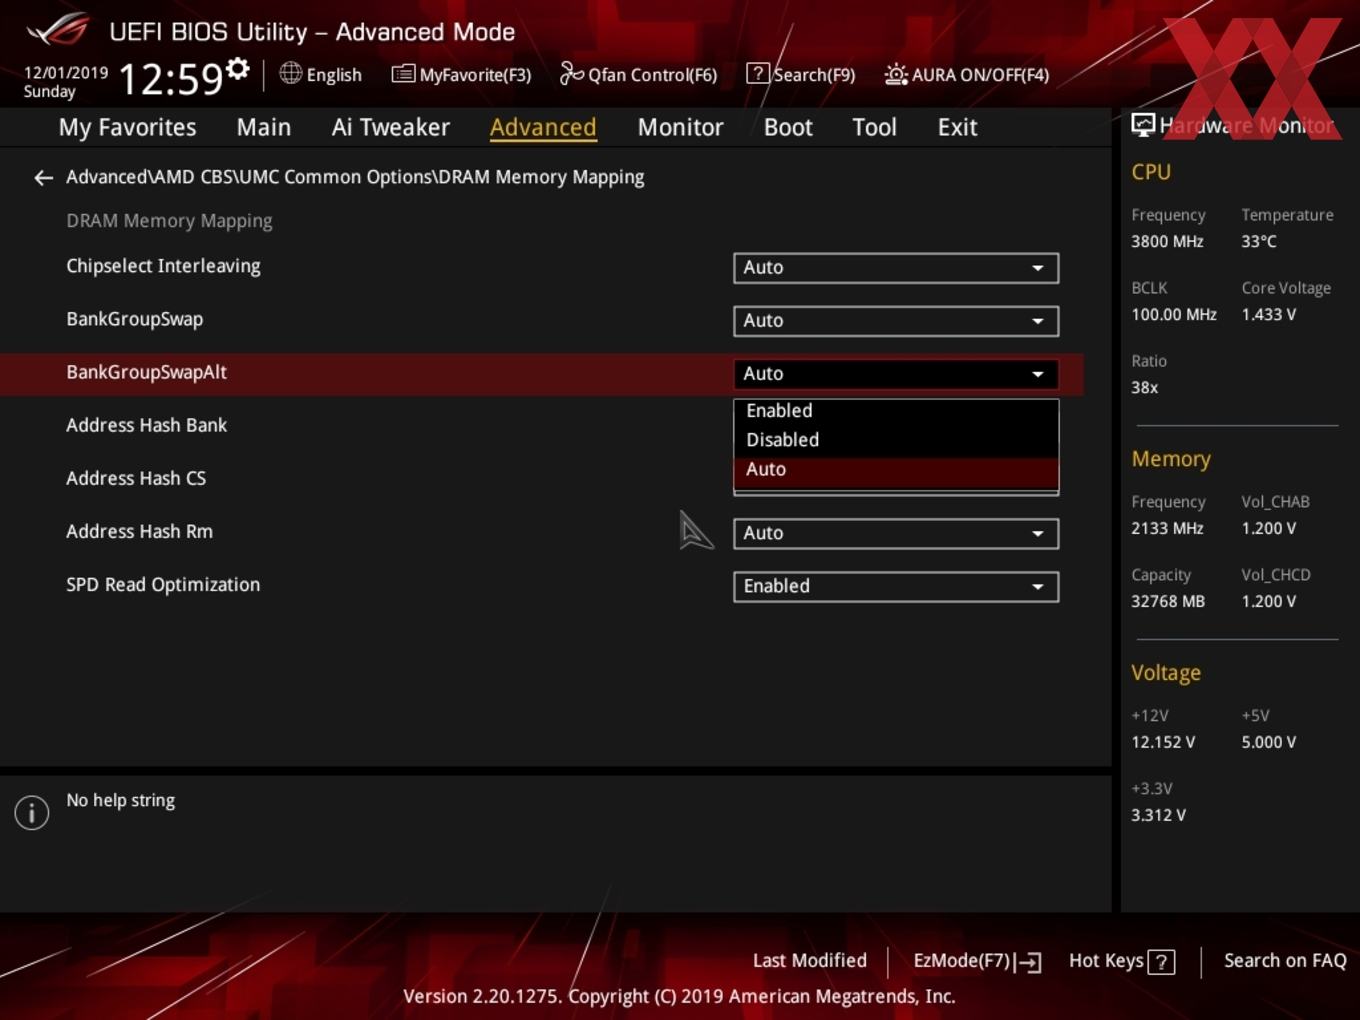This screenshot has width=1360, height=1020.
Task: Click the DRAM Memory Mapping heading
Action: (x=169, y=221)
